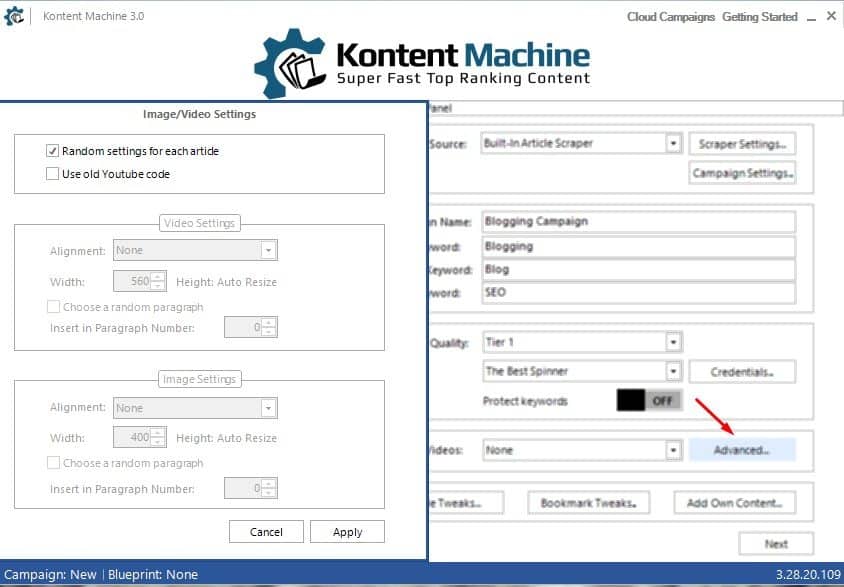Image resolution: width=844 pixels, height=587 pixels.
Task: Toggle Random settings for each article checkbox
Action: (52, 151)
